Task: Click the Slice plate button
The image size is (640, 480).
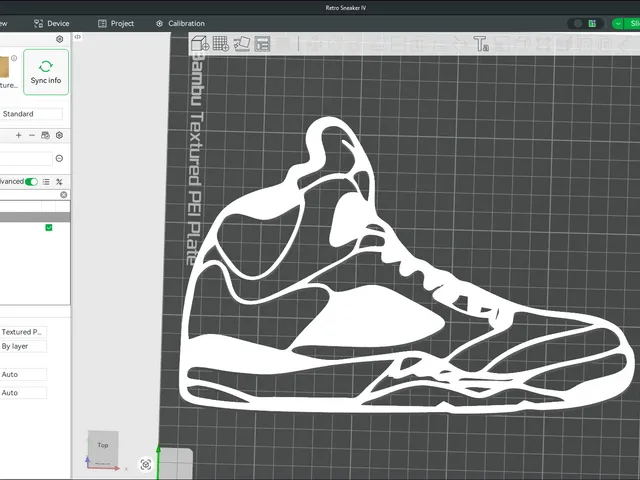Action: [x=633, y=24]
